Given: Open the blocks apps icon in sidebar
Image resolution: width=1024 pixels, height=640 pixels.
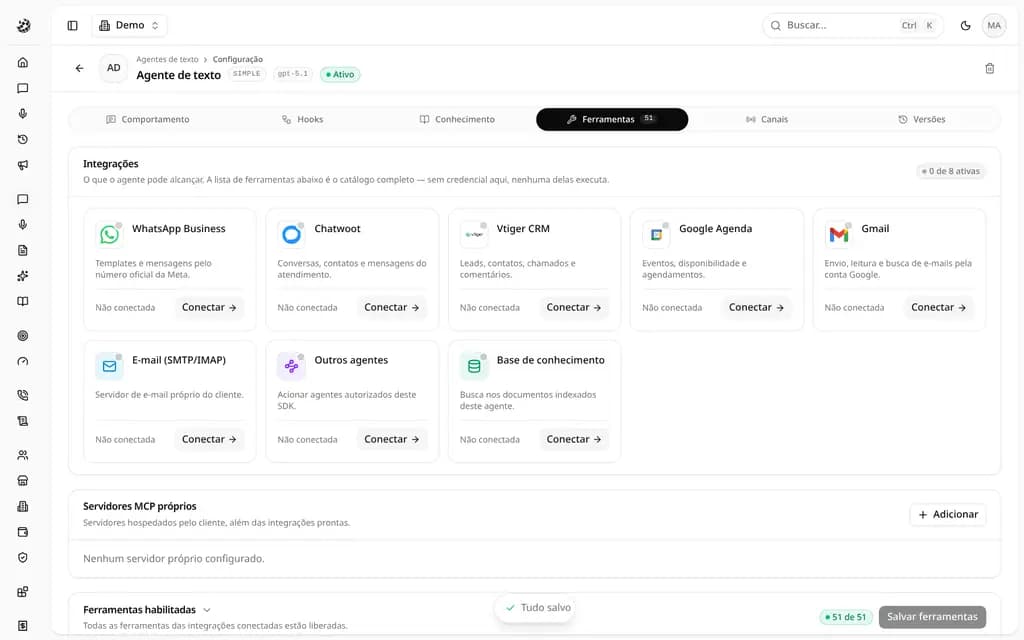Looking at the screenshot, I should [23, 592].
